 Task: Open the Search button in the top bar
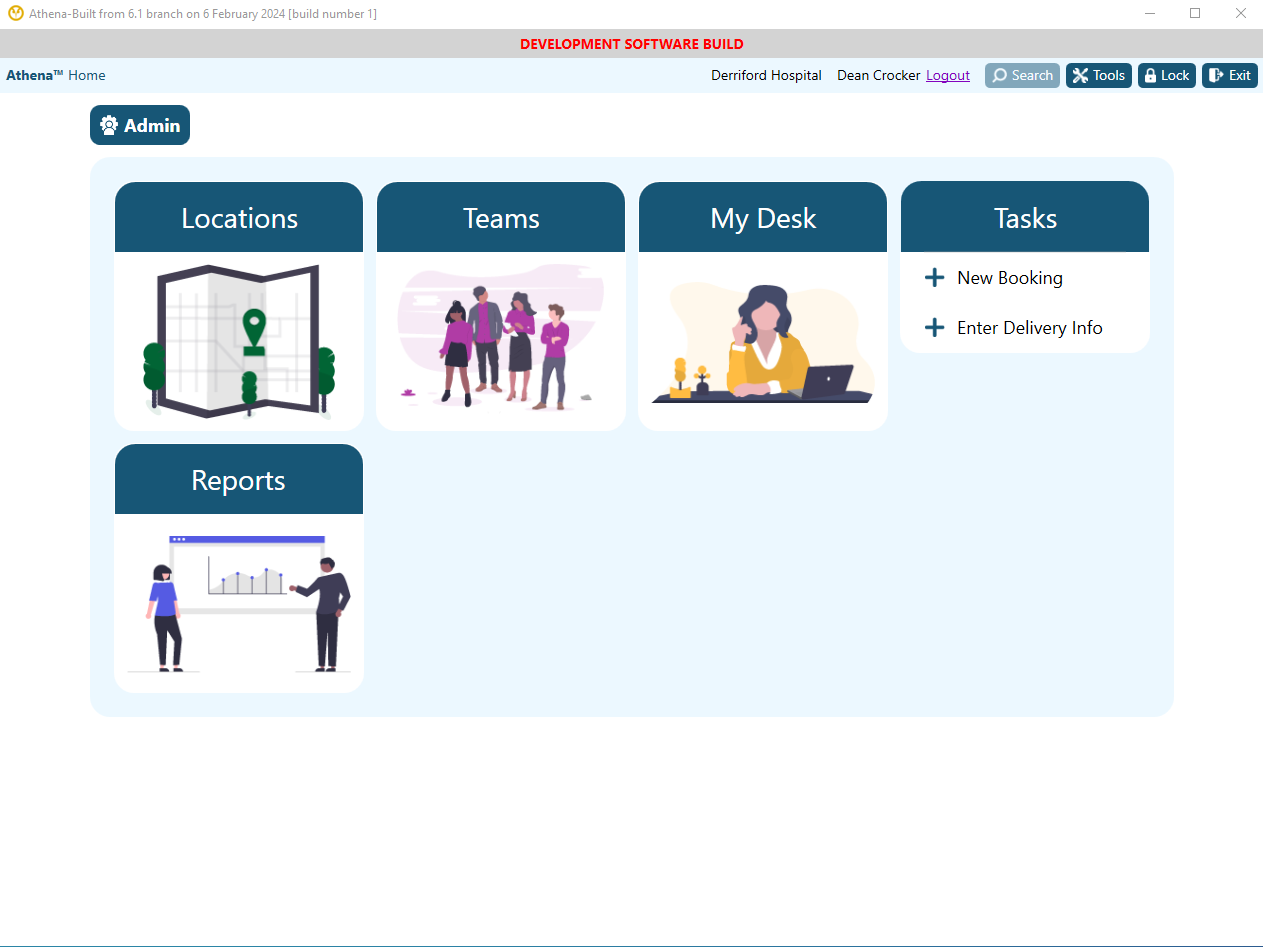pos(1022,75)
